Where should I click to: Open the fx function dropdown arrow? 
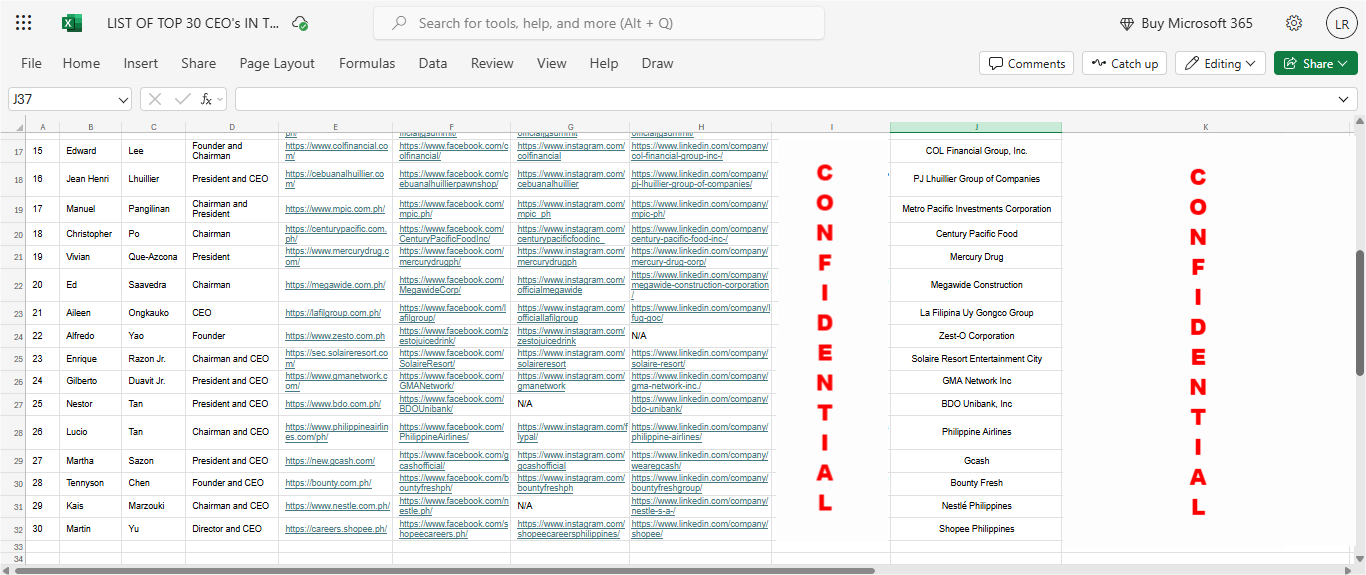click(x=220, y=99)
